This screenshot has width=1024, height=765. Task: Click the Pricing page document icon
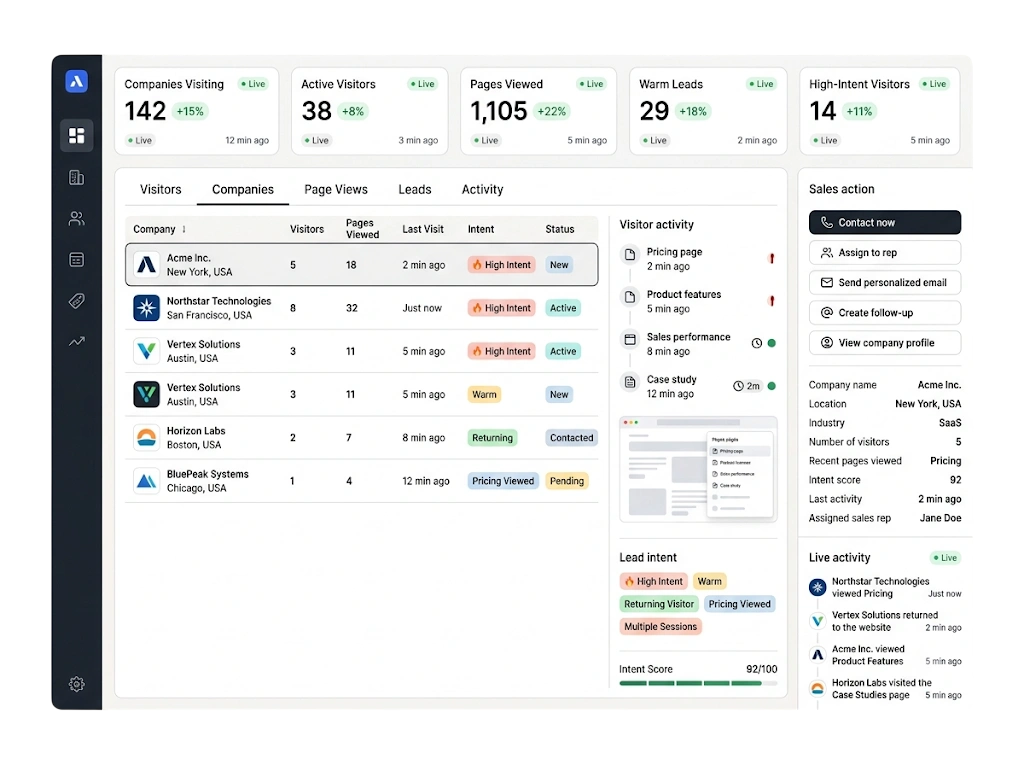point(630,255)
